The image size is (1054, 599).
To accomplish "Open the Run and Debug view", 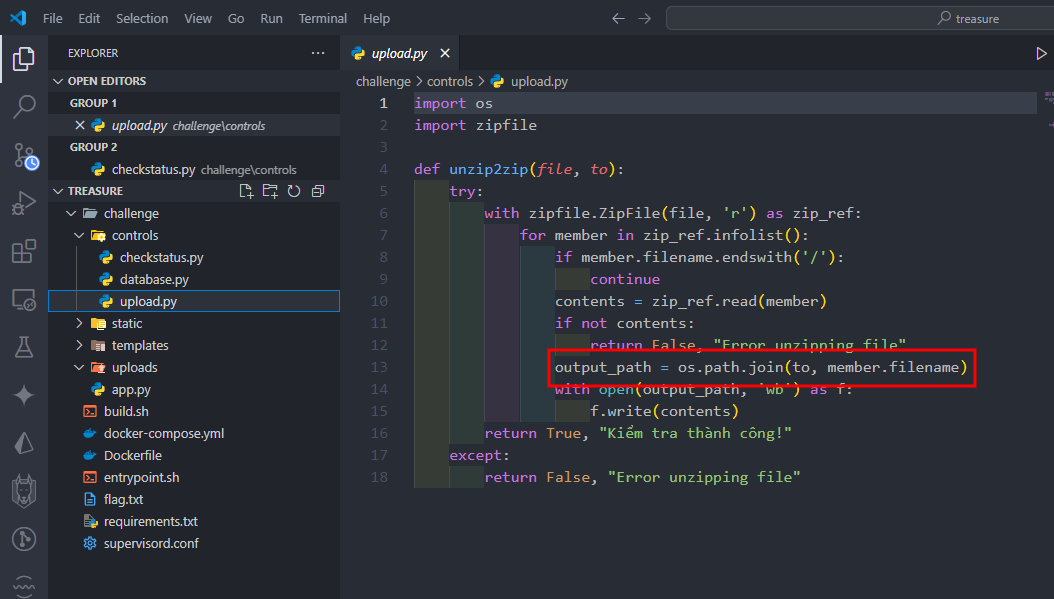I will (x=24, y=203).
